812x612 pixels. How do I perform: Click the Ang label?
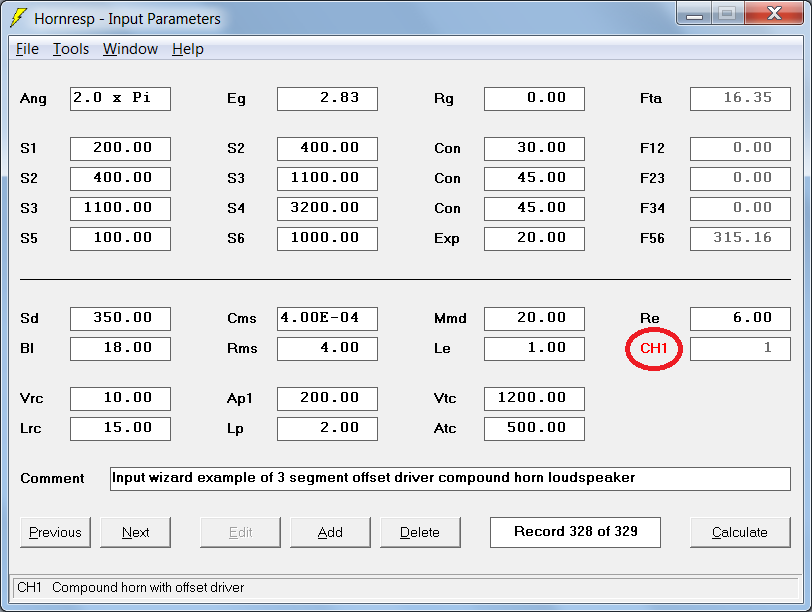[x=33, y=99]
